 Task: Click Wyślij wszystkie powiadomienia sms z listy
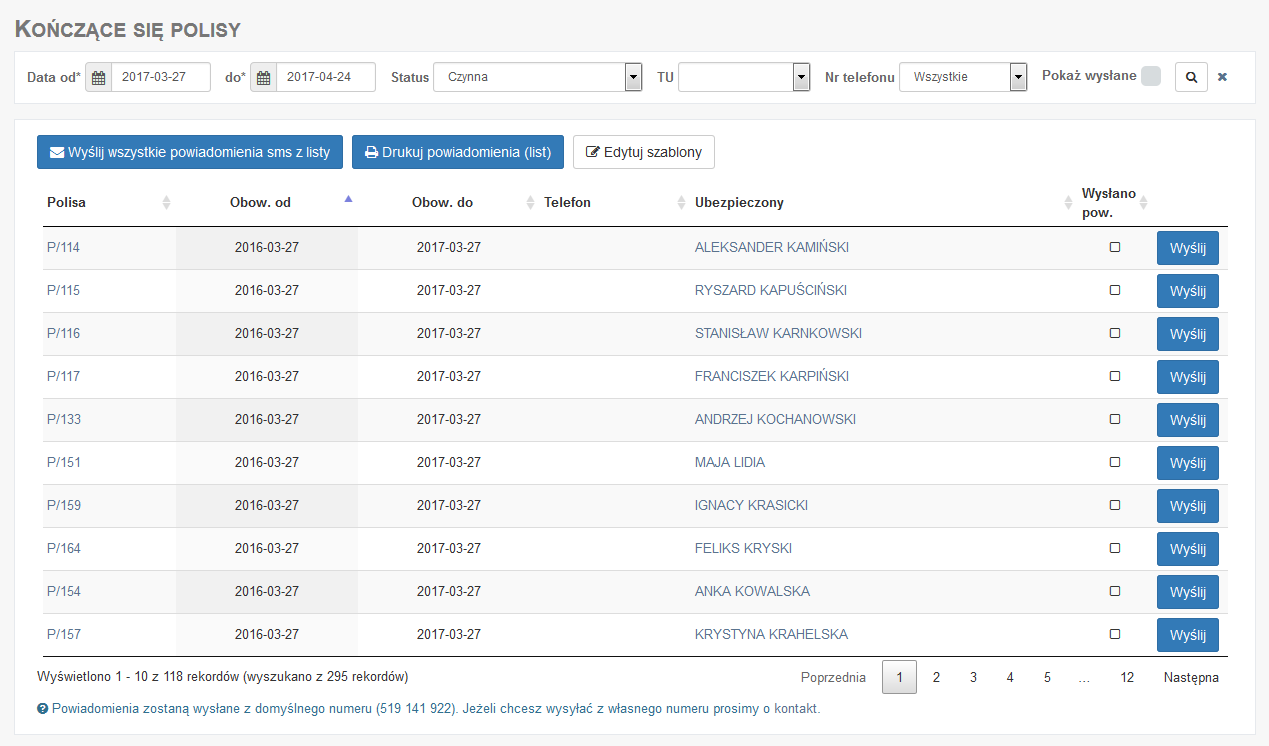[x=190, y=152]
